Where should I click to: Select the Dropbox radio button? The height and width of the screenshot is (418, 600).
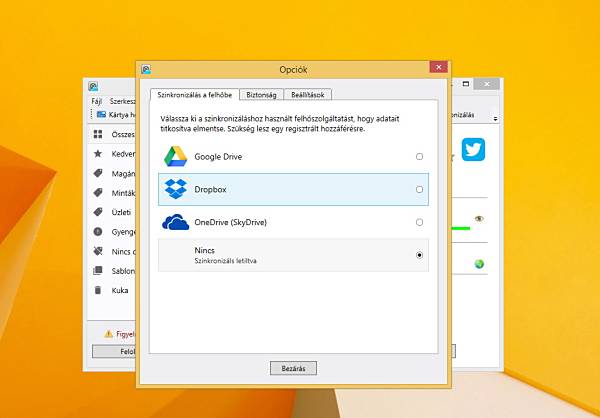click(x=419, y=189)
